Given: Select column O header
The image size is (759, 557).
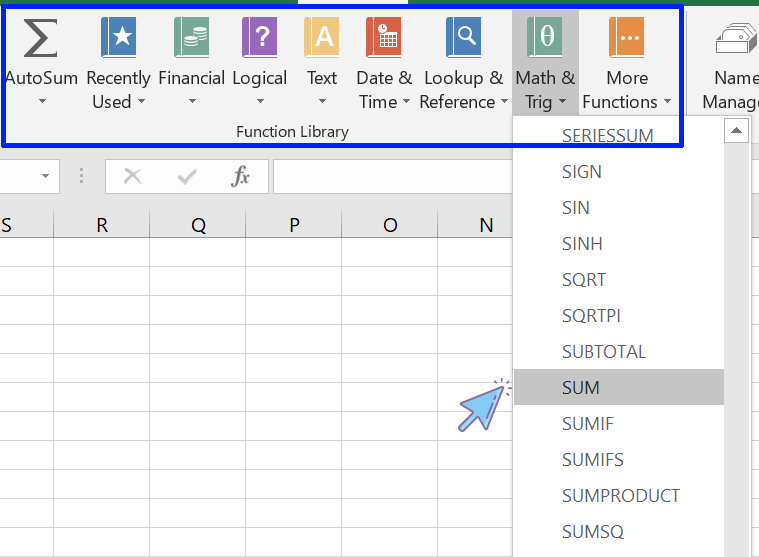Looking at the screenshot, I should point(390,225).
